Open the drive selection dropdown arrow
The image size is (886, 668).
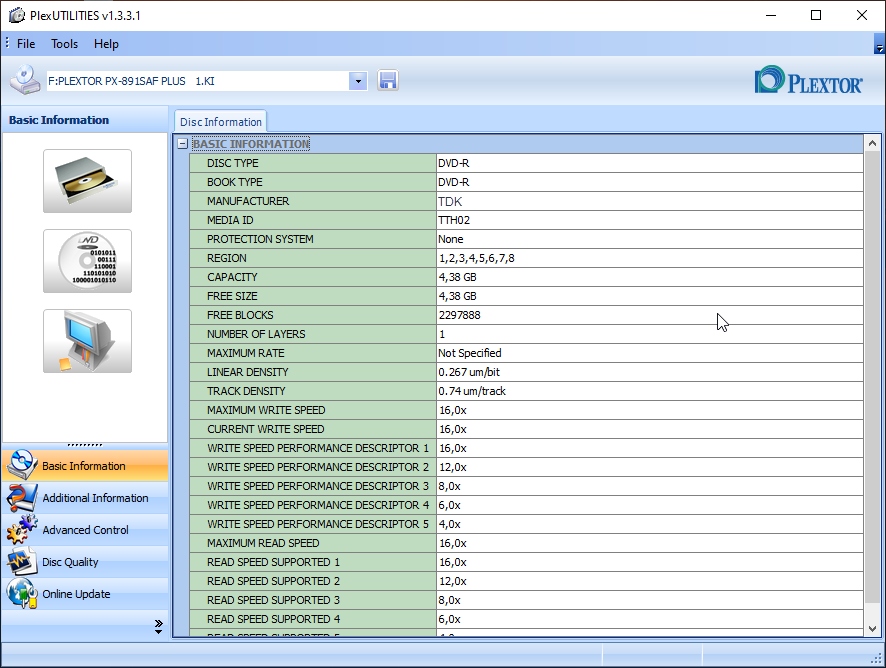(x=358, y=81)
